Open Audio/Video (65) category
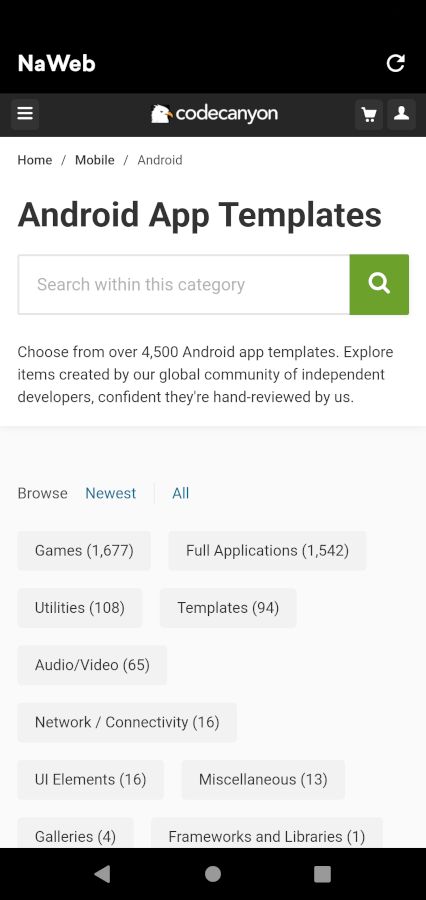 (x=92, y=665)
